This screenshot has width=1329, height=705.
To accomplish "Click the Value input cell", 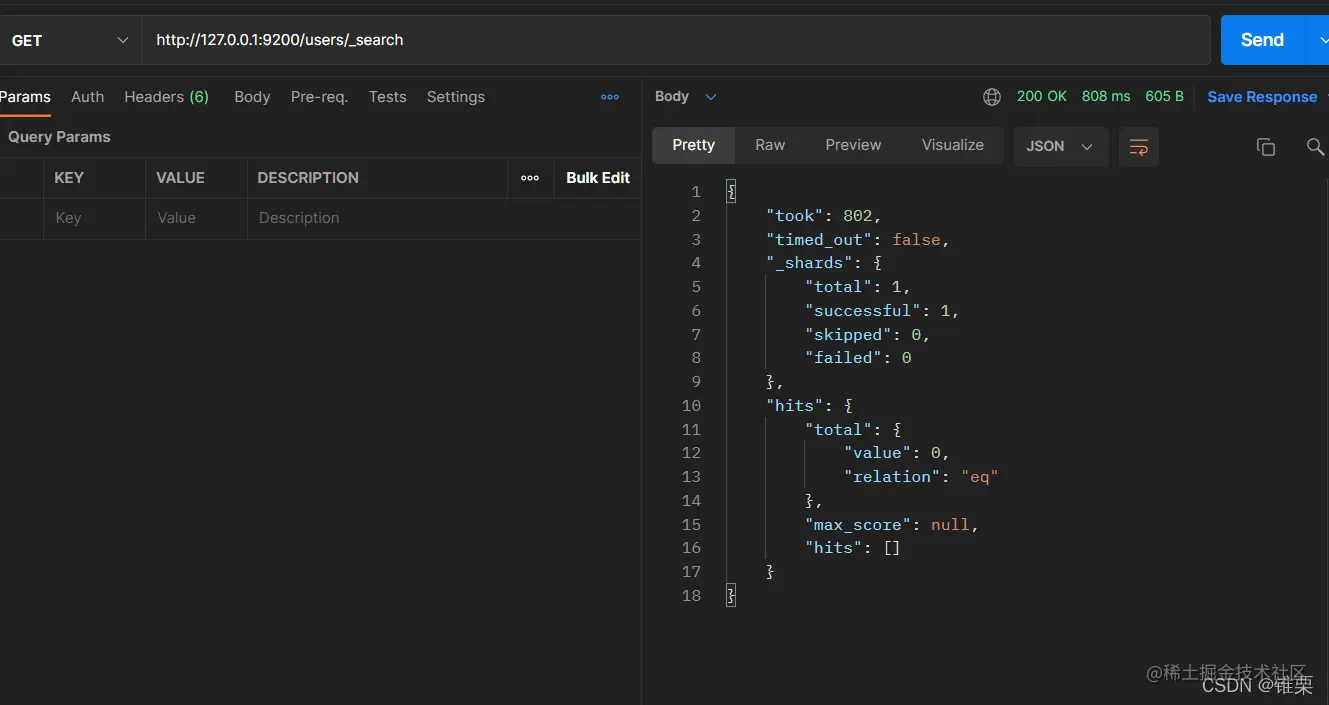I will point(196,218).
